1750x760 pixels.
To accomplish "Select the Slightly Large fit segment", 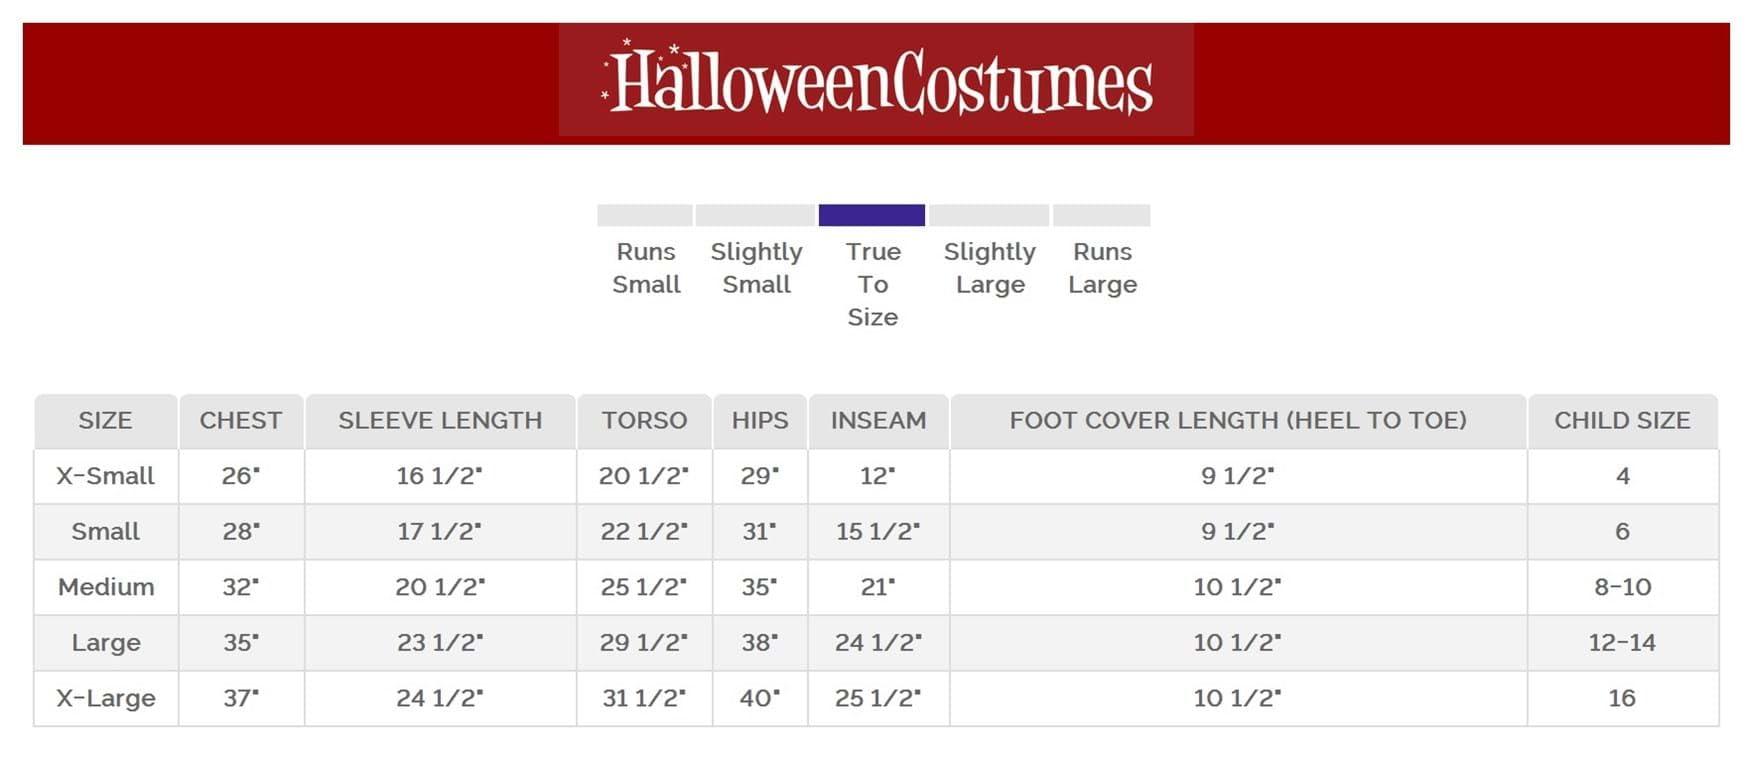I will point(989,215).
